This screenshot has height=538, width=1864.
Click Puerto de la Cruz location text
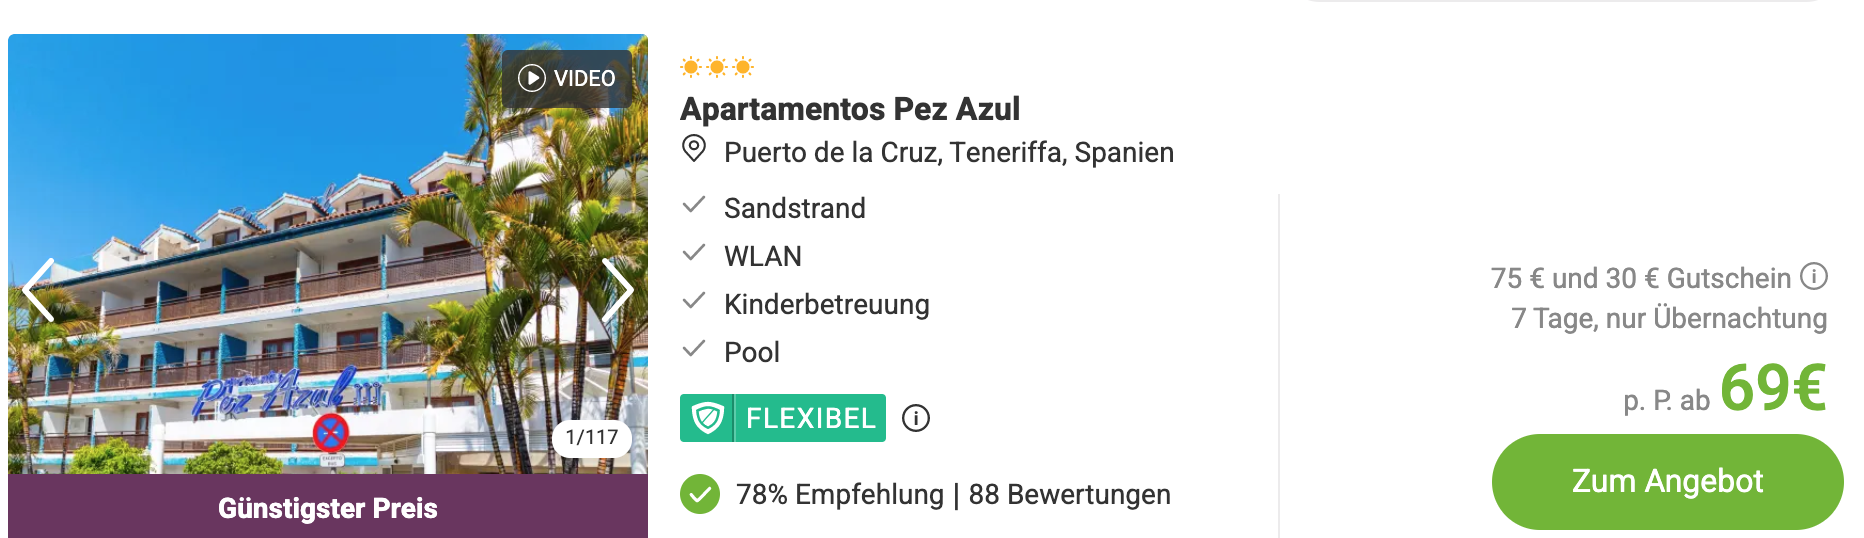(949, 152)
